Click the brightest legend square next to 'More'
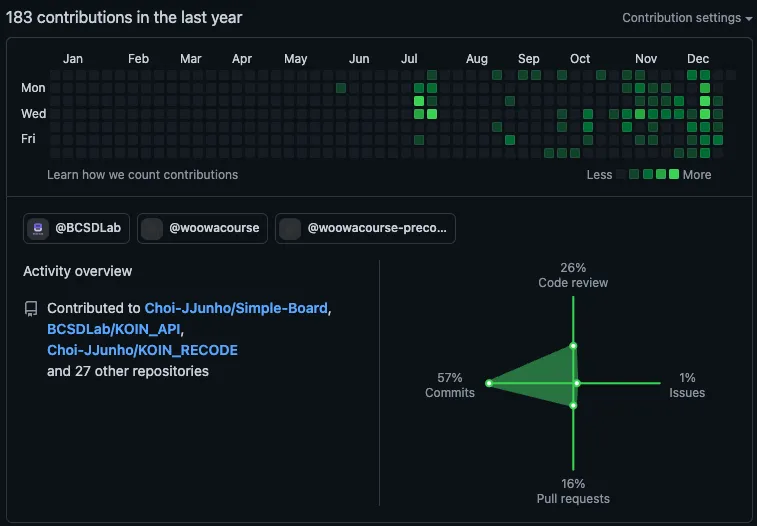 click(x=674, y=175)
